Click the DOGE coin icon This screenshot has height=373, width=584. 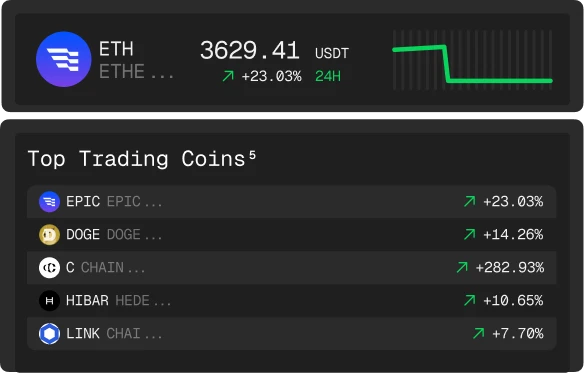tap(50, 235)
